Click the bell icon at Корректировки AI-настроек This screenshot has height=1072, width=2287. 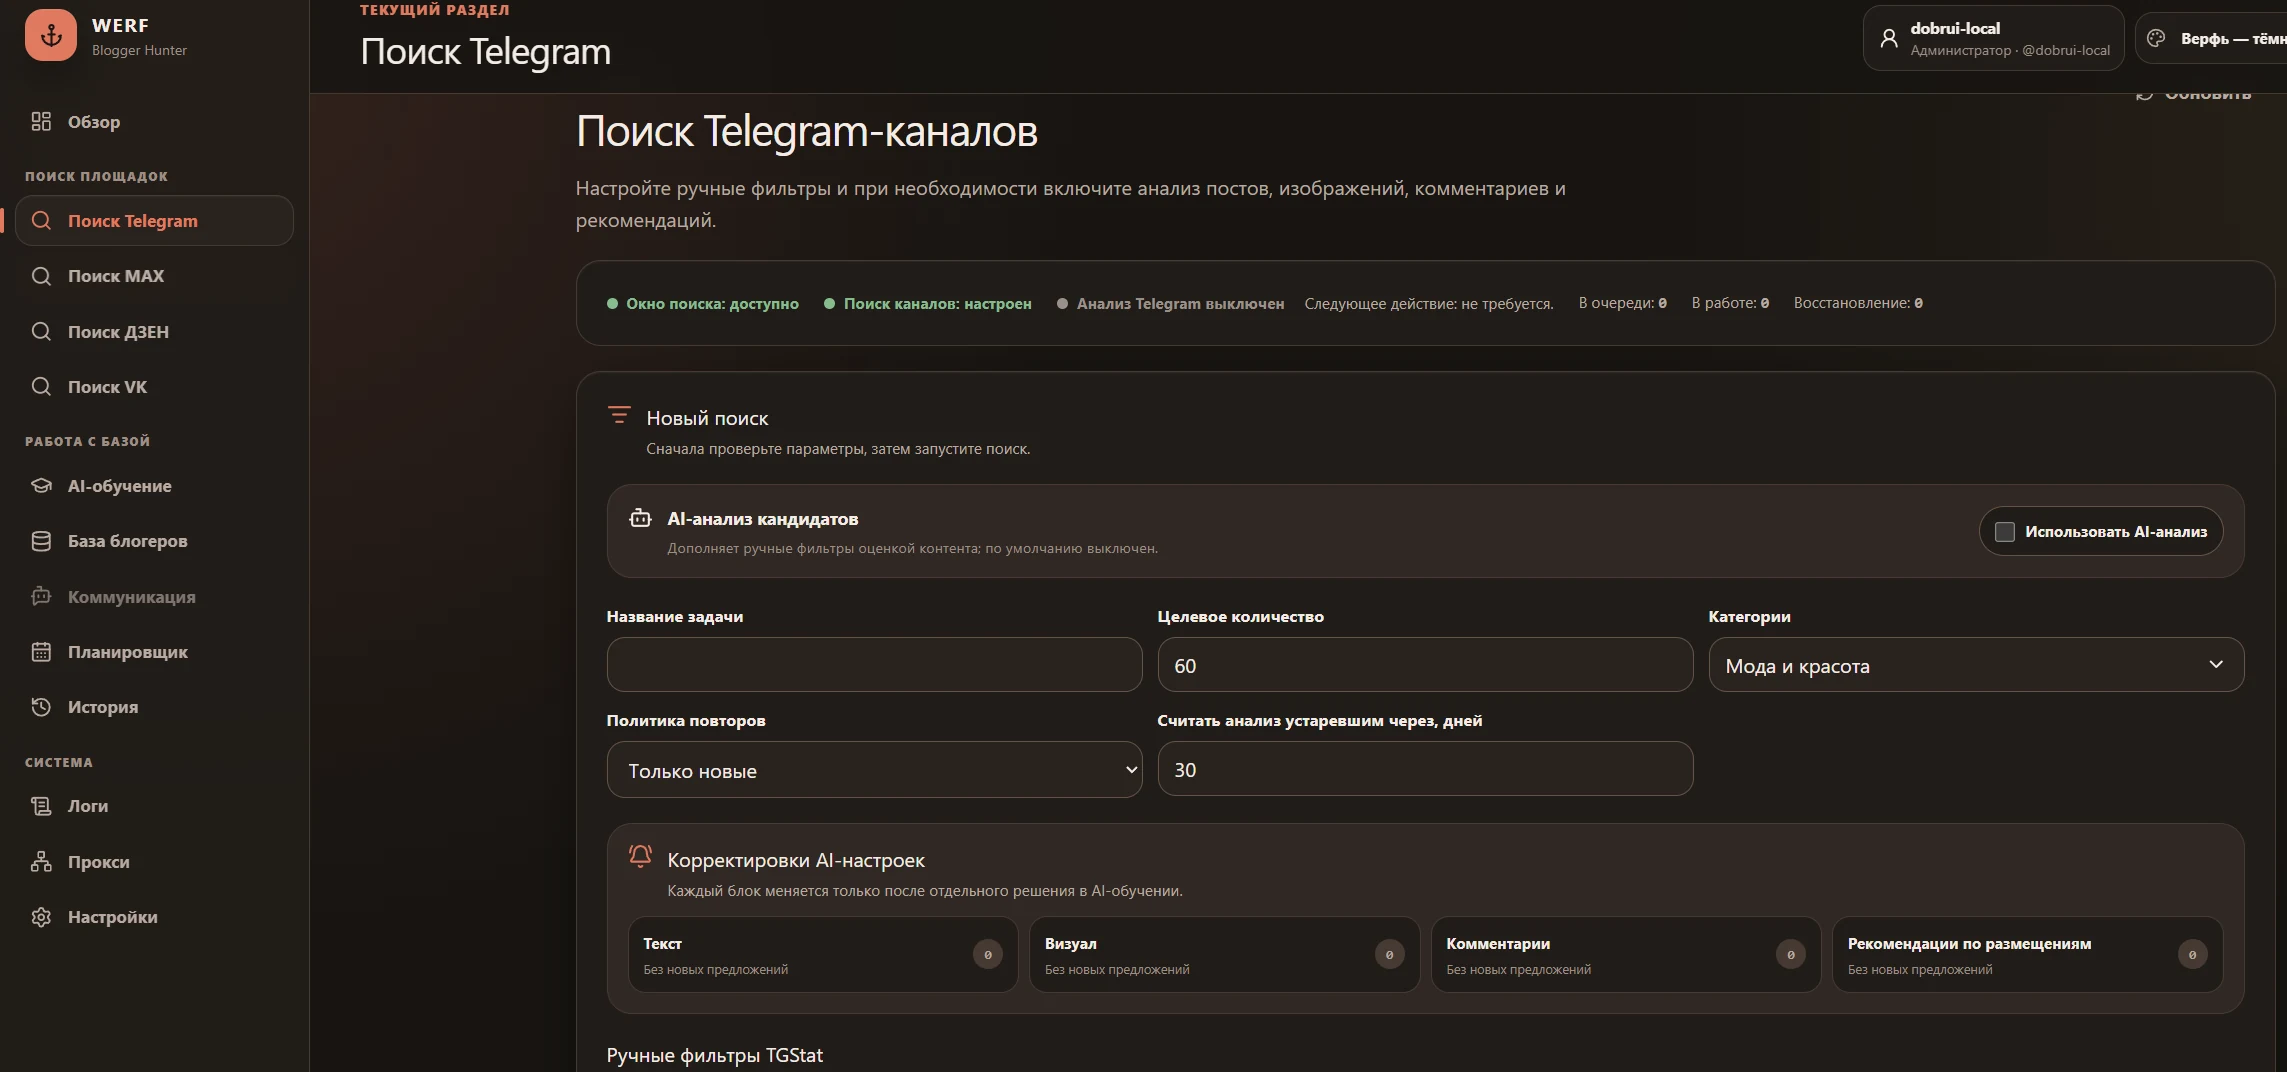coord(640,856)
